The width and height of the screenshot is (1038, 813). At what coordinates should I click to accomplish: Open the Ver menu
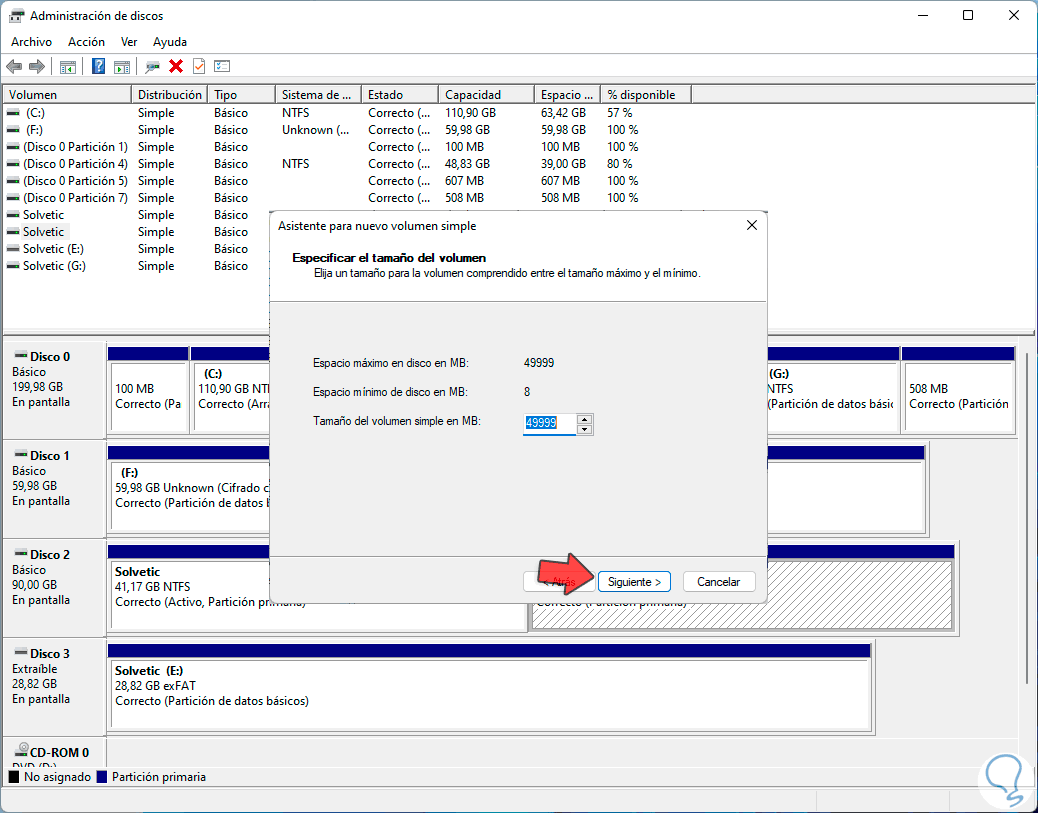point(129,42)
